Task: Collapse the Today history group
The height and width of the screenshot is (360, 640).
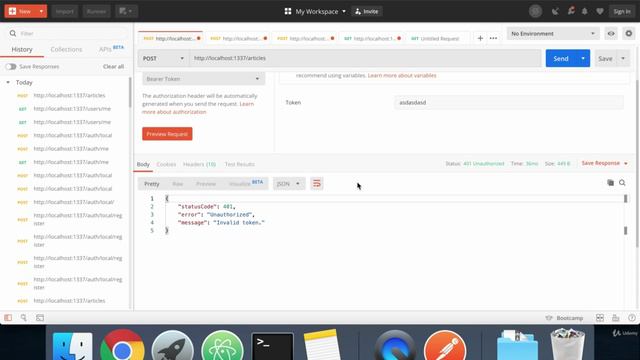Action: click(x=8, y=82)
